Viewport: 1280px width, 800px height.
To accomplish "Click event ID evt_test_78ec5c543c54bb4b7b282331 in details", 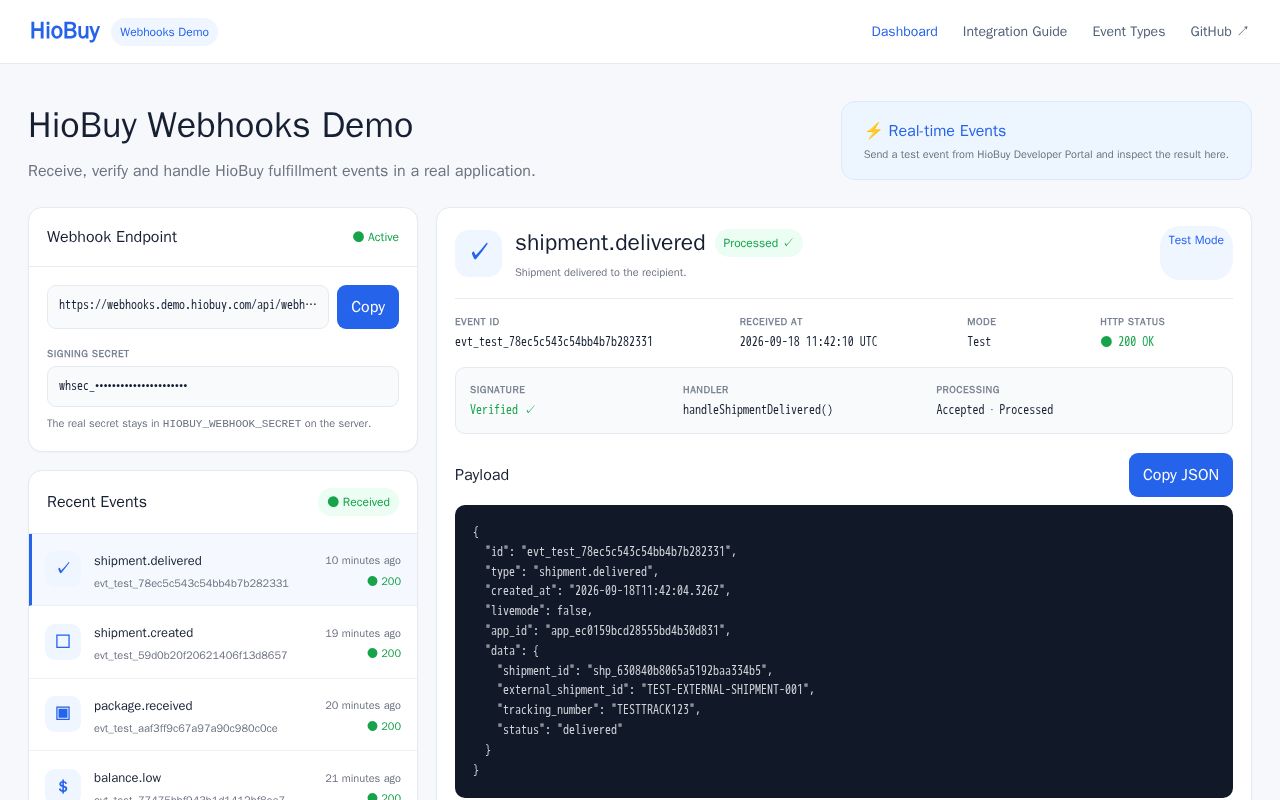I will click(x=554, y=342).
